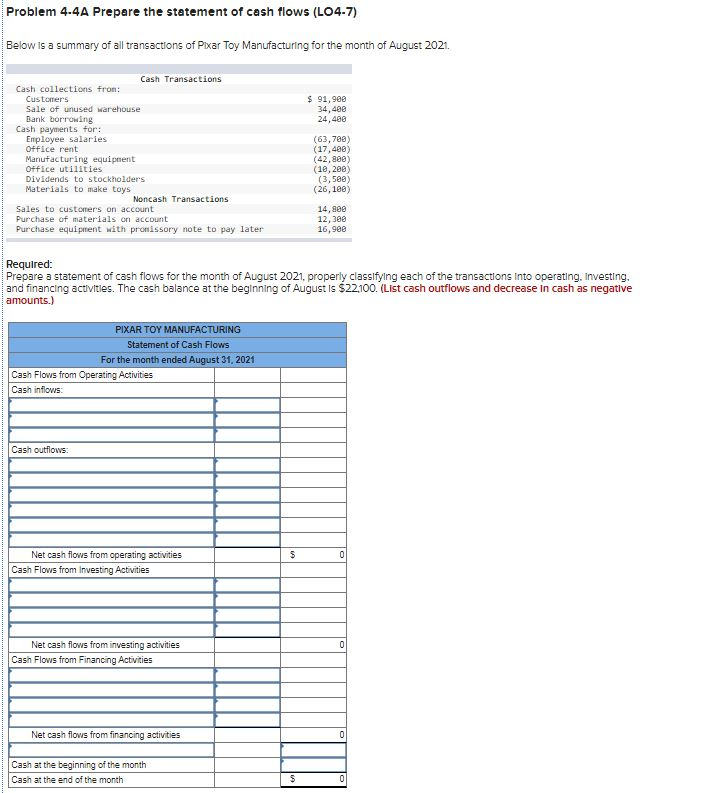Image resolution: width=717 pixels, height=793 pixels.
Task: Select last amount cell under Financing Activities
Action: coord(247,720)
